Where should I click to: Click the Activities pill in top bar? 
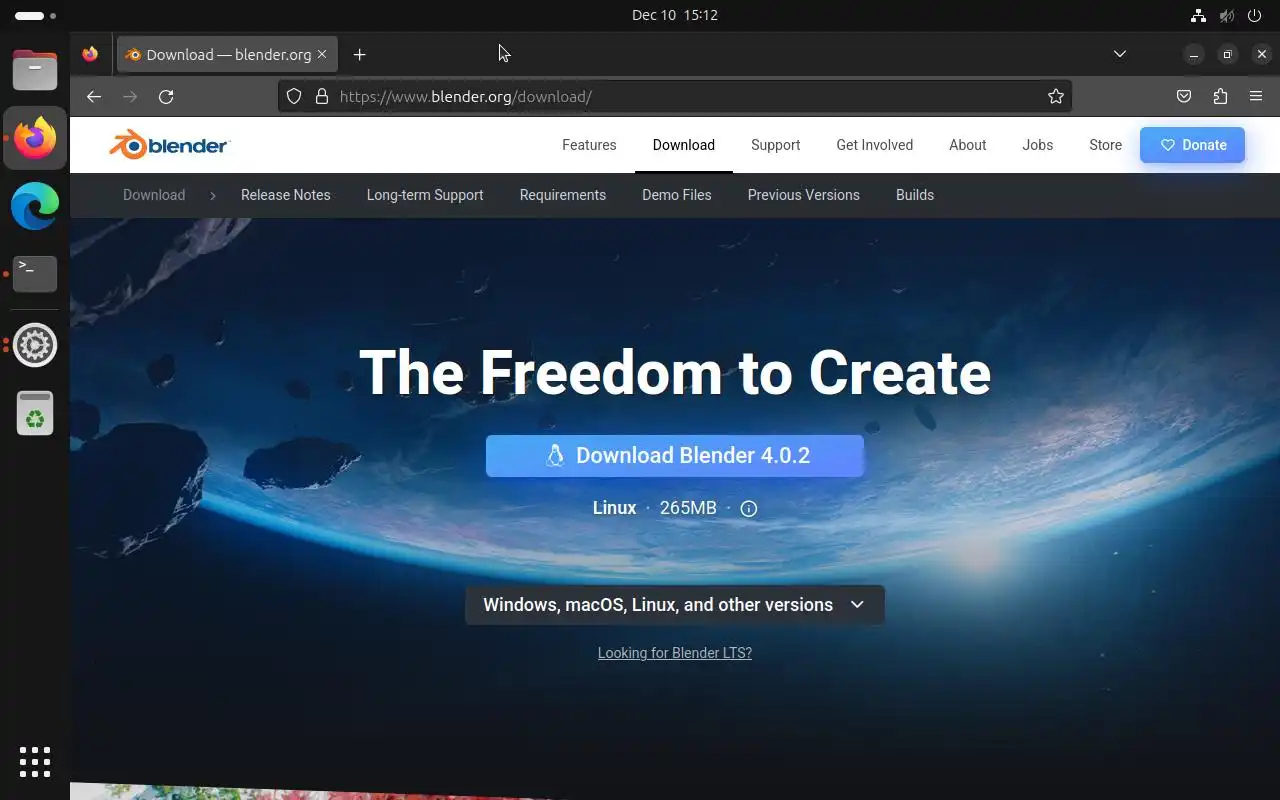36,15
